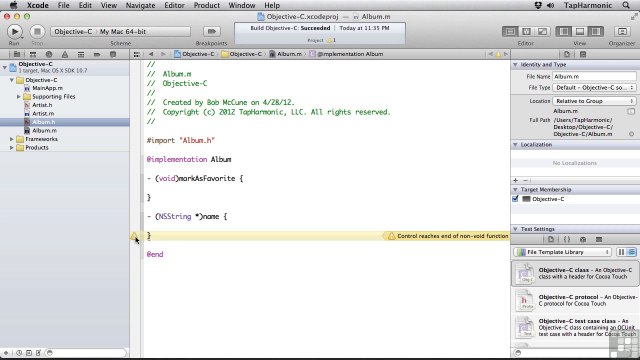Show the Symbol navigator

pos(33,54)
